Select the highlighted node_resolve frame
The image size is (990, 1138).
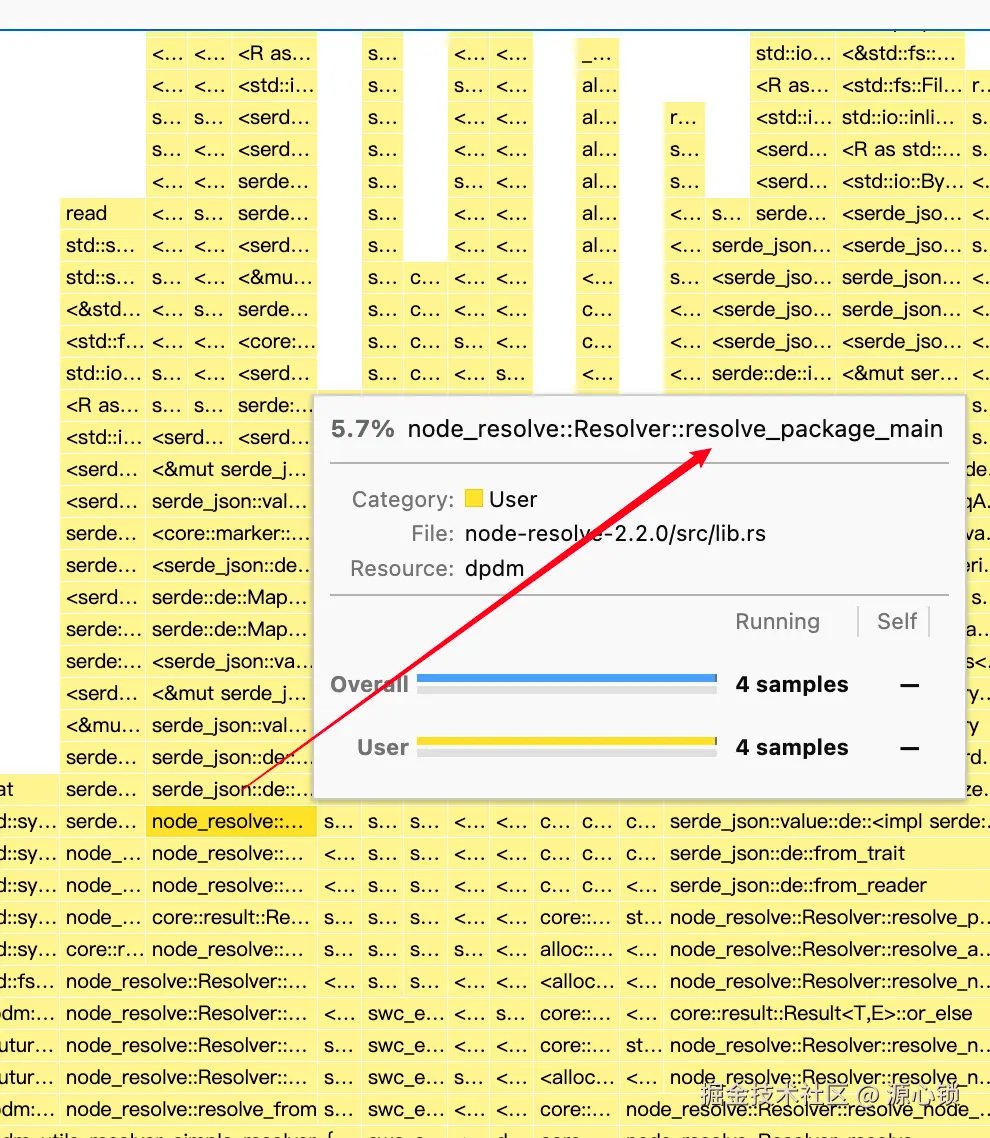[231, 822]
